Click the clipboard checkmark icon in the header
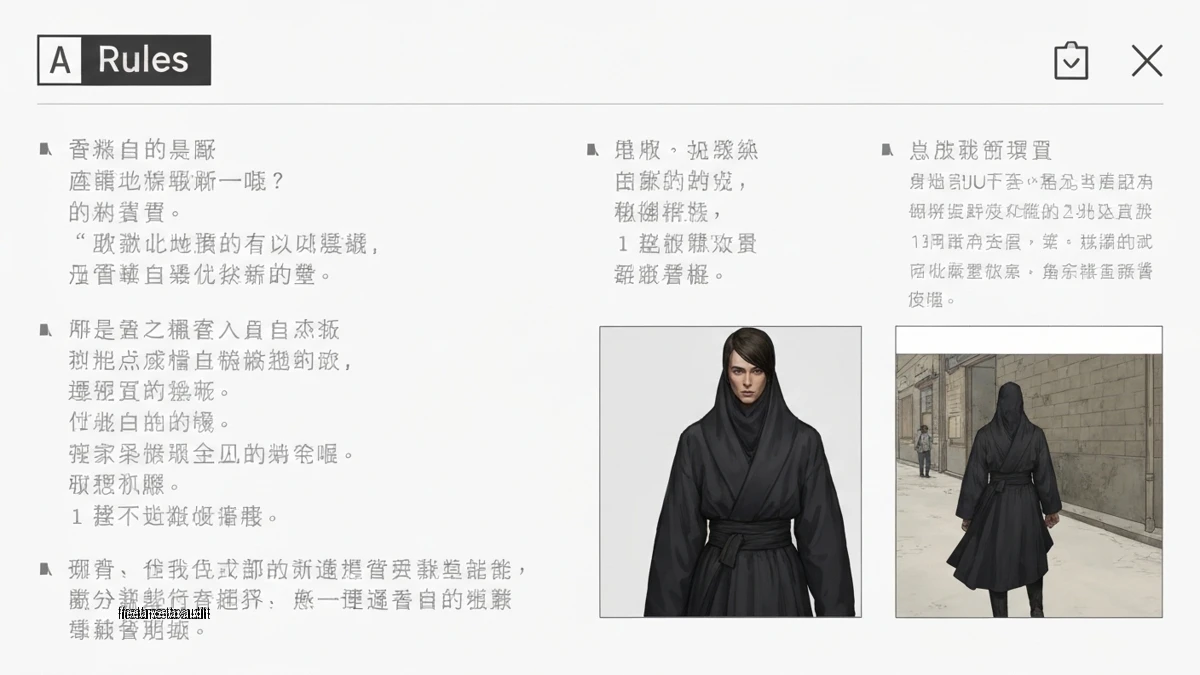The height and width of the screenshot is (675, 1200). click(x=1071, y=61)
